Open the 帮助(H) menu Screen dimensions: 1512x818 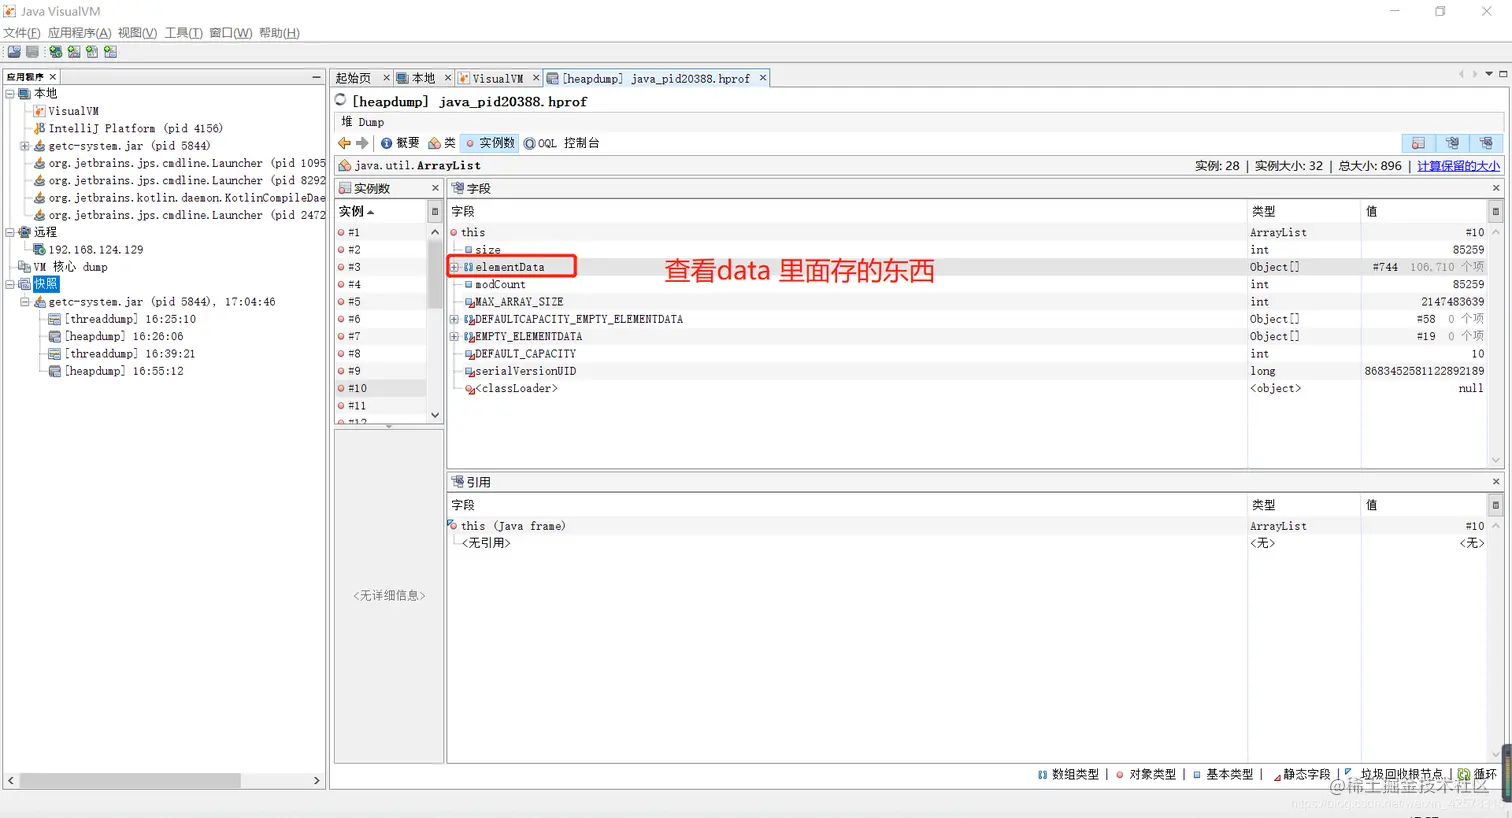pyautogui.click(x=279, y=33)
